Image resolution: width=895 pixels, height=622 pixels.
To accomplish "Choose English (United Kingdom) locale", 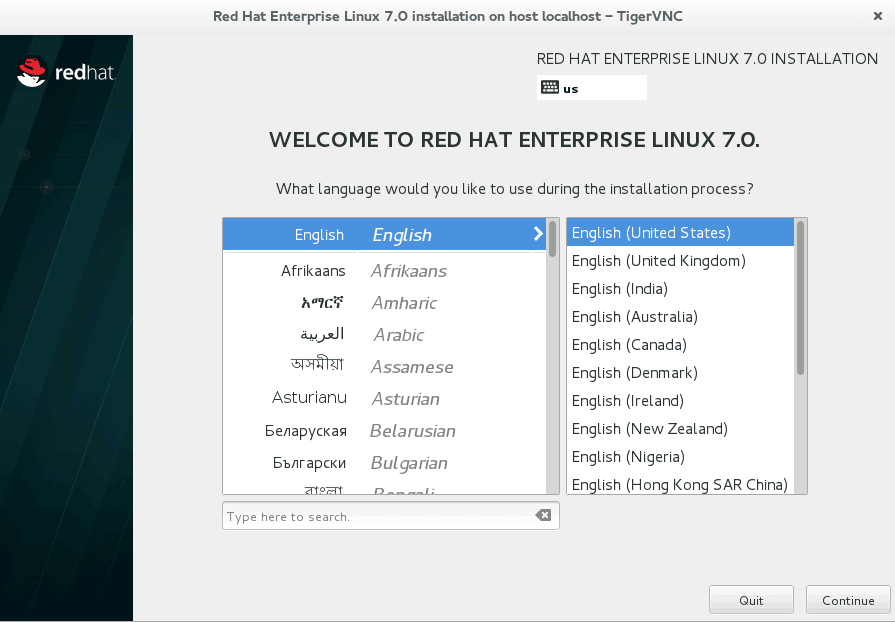I will point(680,261).
